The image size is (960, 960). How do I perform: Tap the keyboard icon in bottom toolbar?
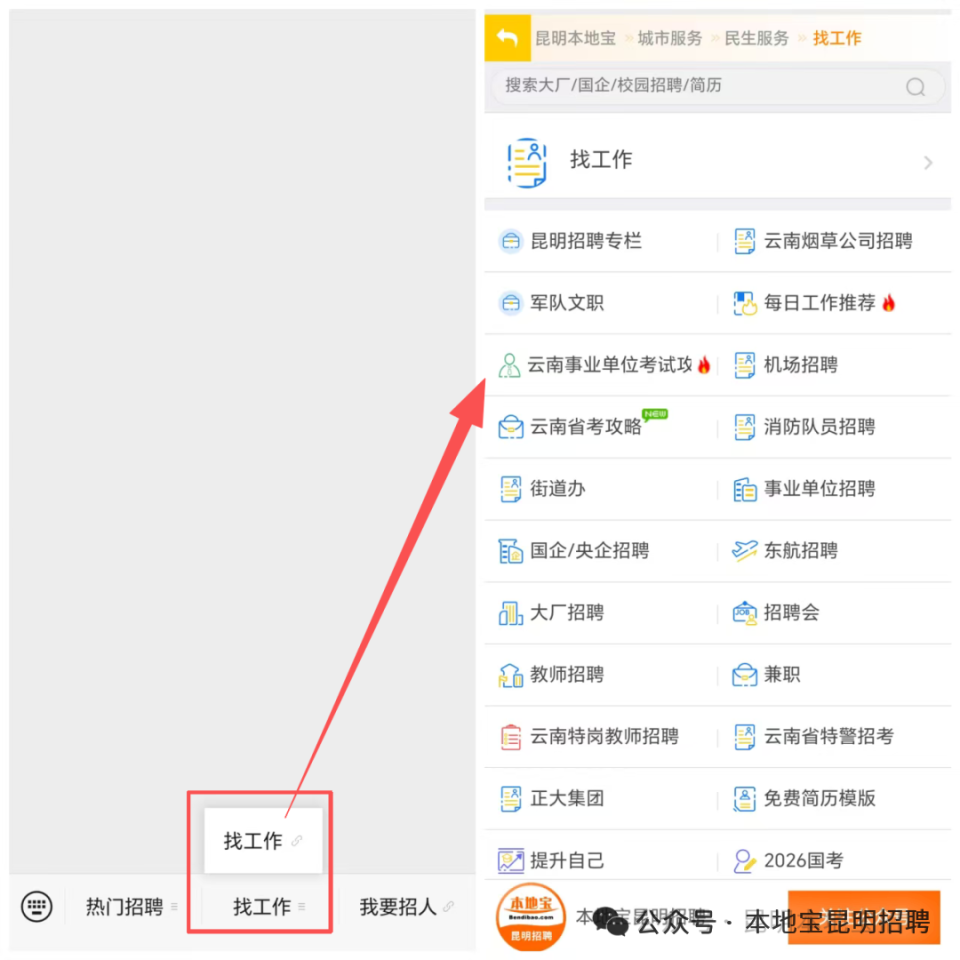pyautogui.click(x=37, y=906)
